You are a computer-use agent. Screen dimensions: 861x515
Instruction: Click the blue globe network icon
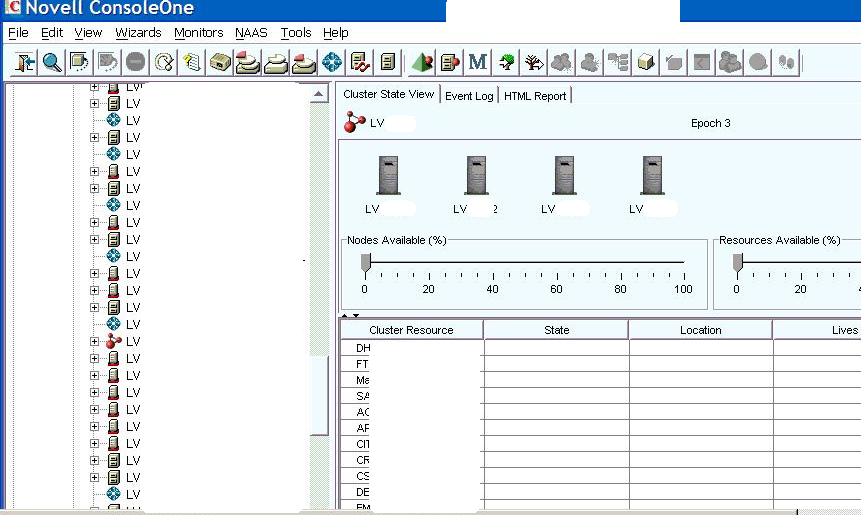click(x=332, y=62)
